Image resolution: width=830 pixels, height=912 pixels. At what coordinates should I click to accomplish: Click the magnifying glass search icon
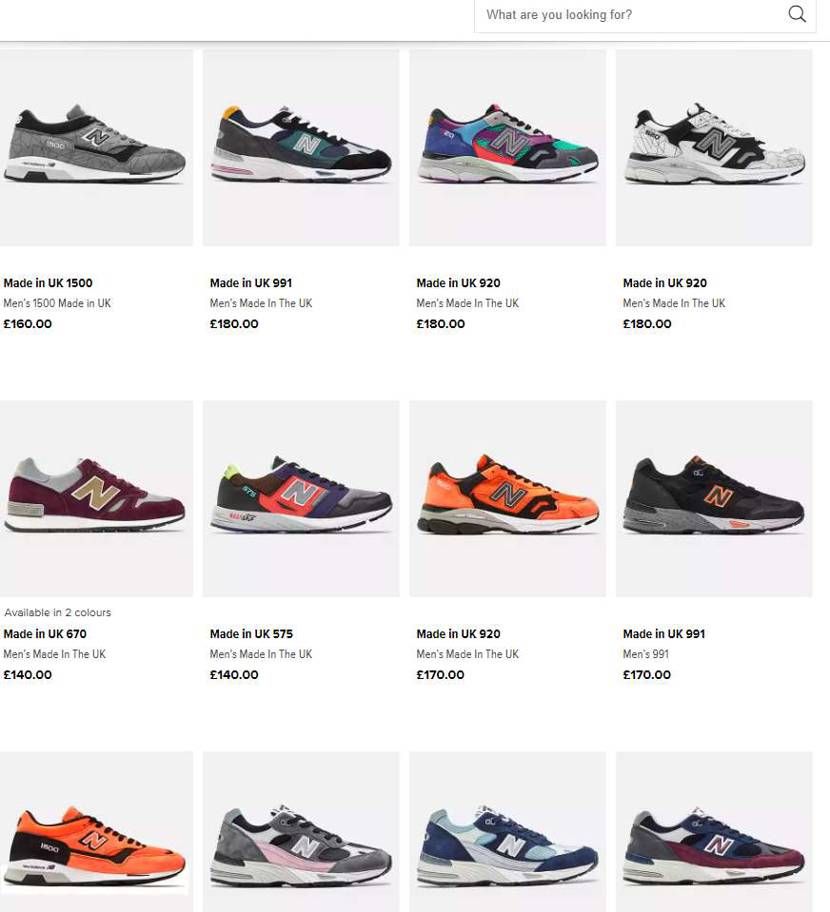797,14
